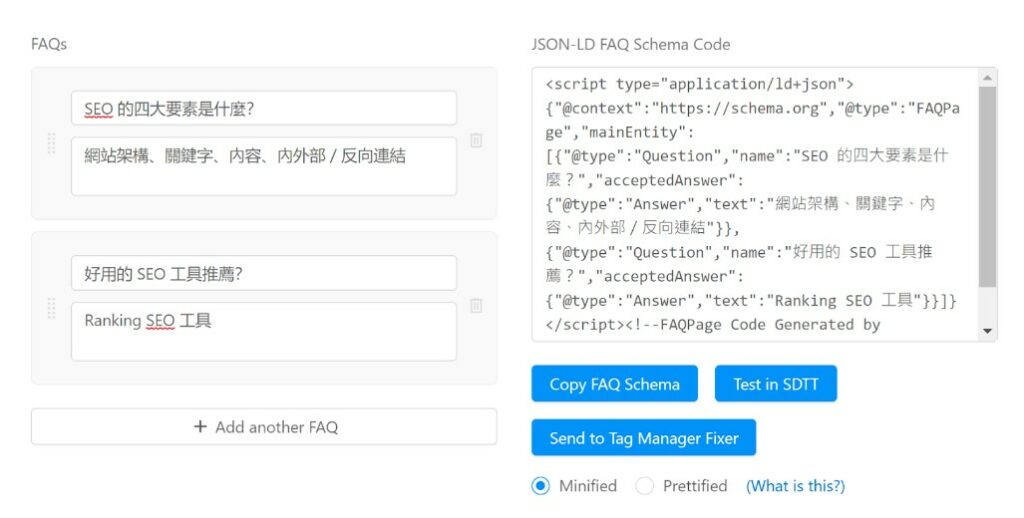Screen dimensions: 1024x518
Task: Click the code box scrollbar down arrow
Action: click(987, 331)
